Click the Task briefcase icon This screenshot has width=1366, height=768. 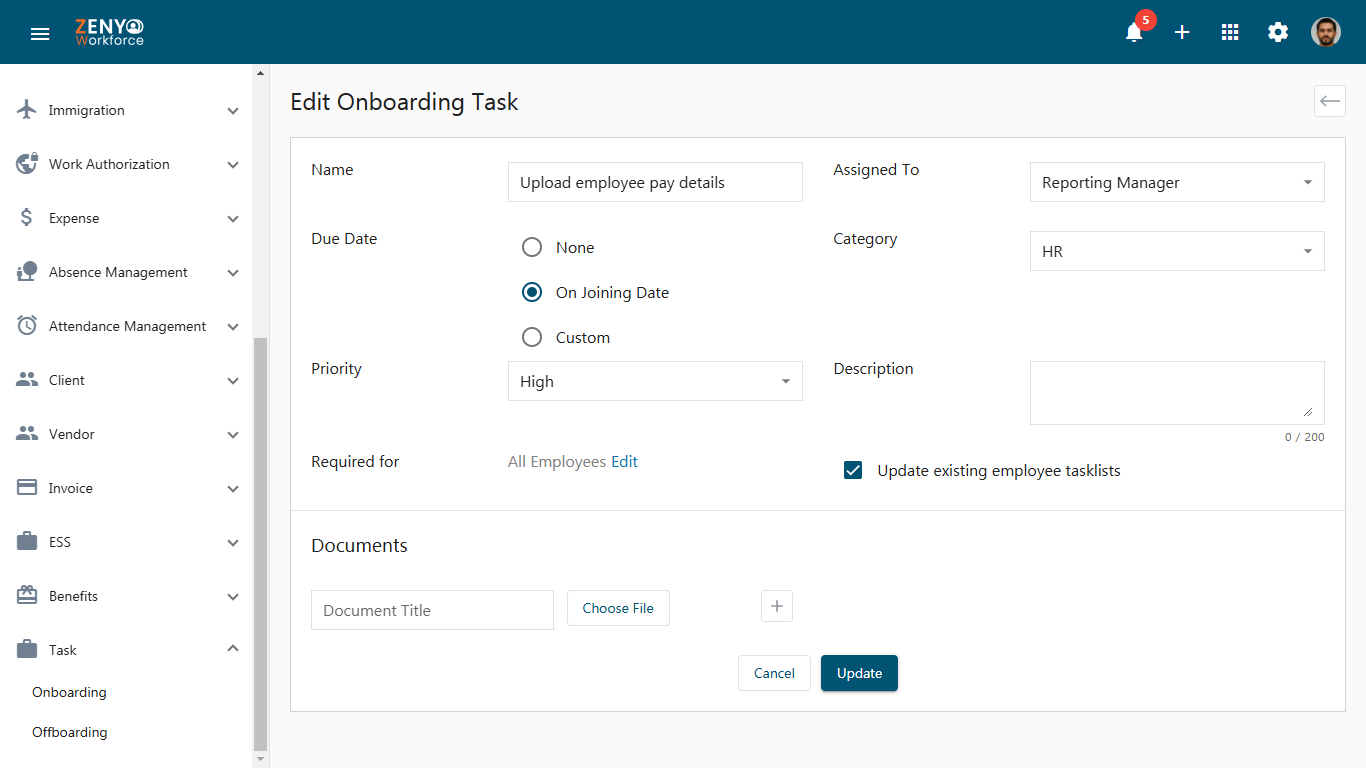(27, 650)
